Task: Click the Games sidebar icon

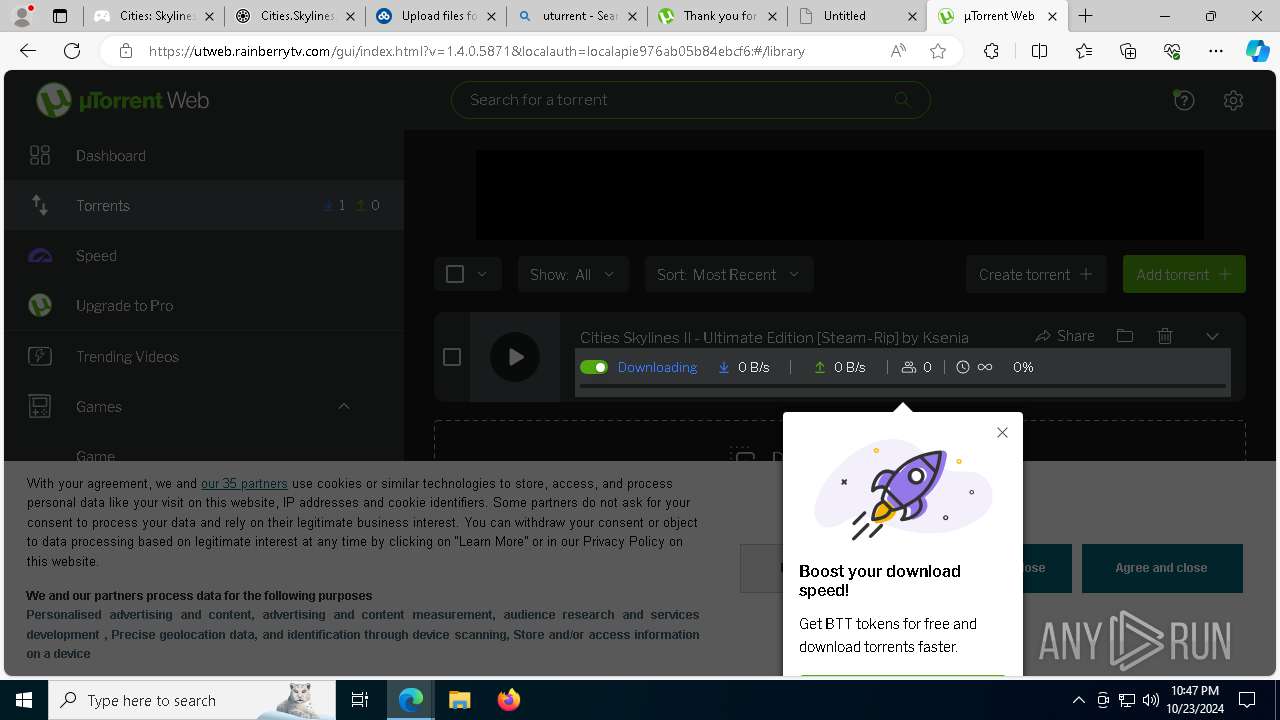Action: click(40, 406)
